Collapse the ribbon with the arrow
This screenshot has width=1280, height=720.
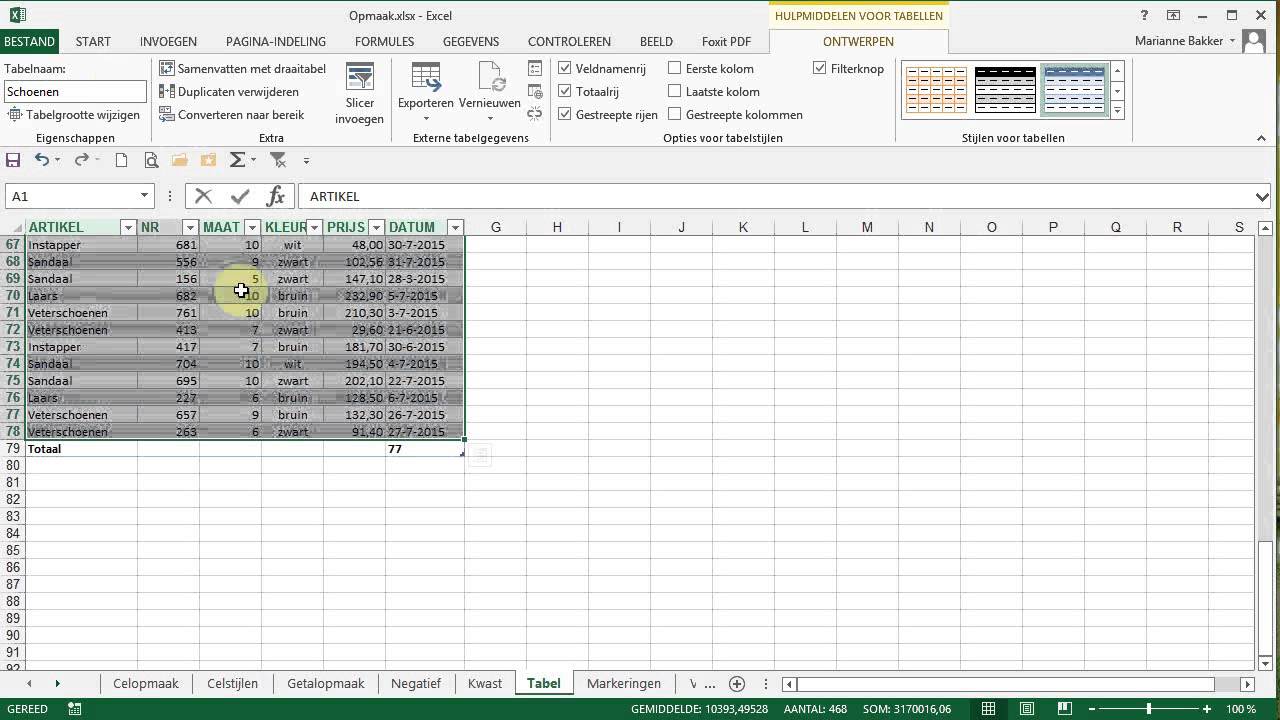(1262, 138)
